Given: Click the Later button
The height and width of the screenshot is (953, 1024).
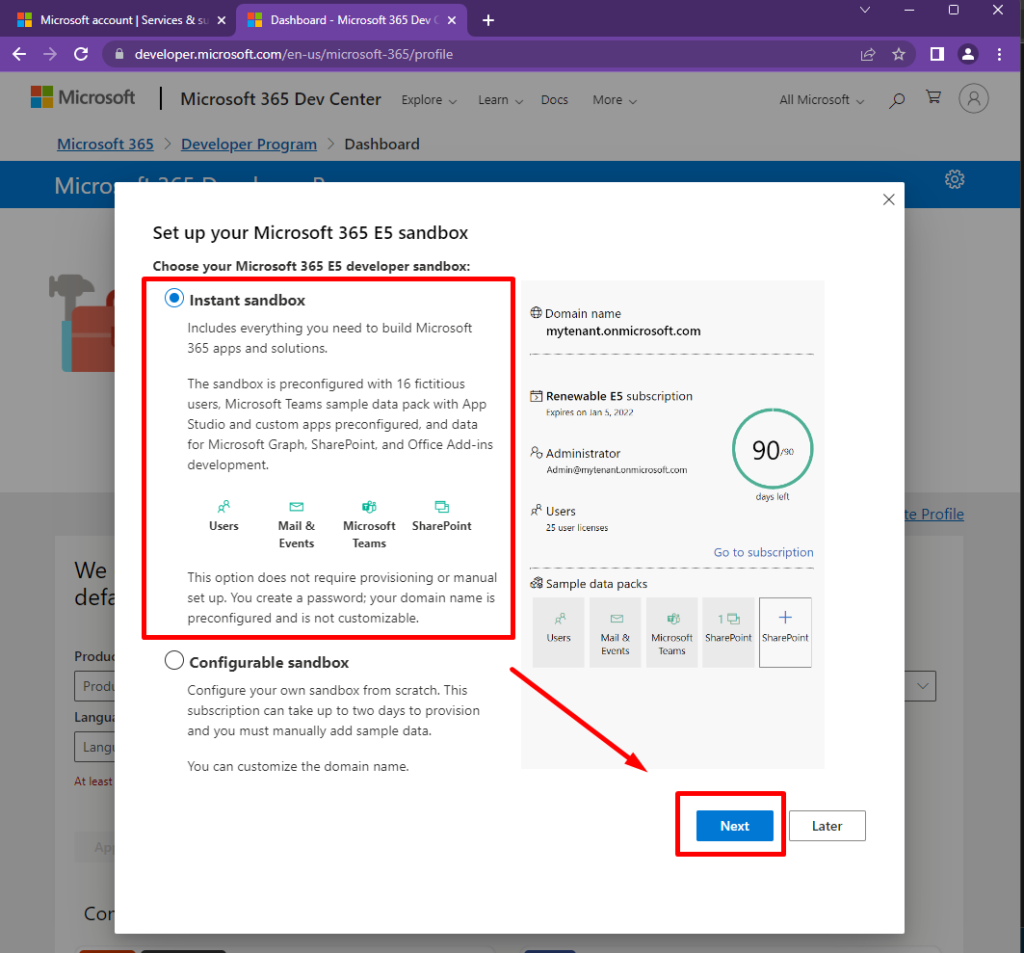Looking at the screenshot, I should tap(827, 826).
